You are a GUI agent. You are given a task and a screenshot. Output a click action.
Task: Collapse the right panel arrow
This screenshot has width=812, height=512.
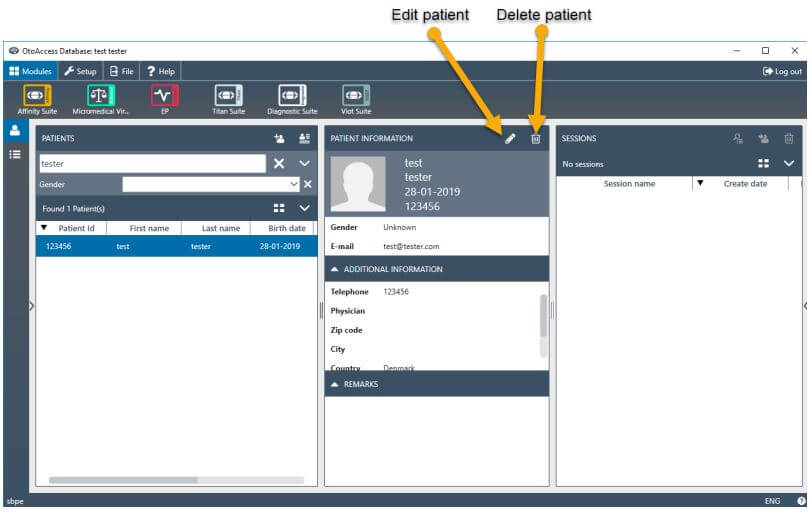[x=805, y=306]
